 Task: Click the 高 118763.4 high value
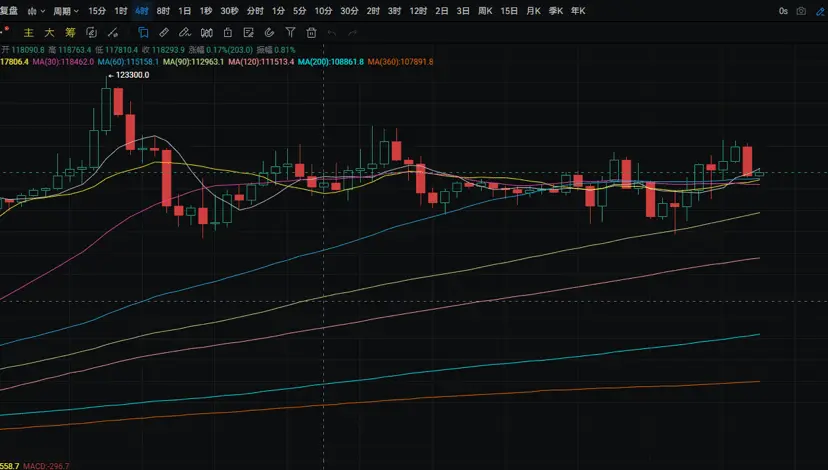[70, 50]
